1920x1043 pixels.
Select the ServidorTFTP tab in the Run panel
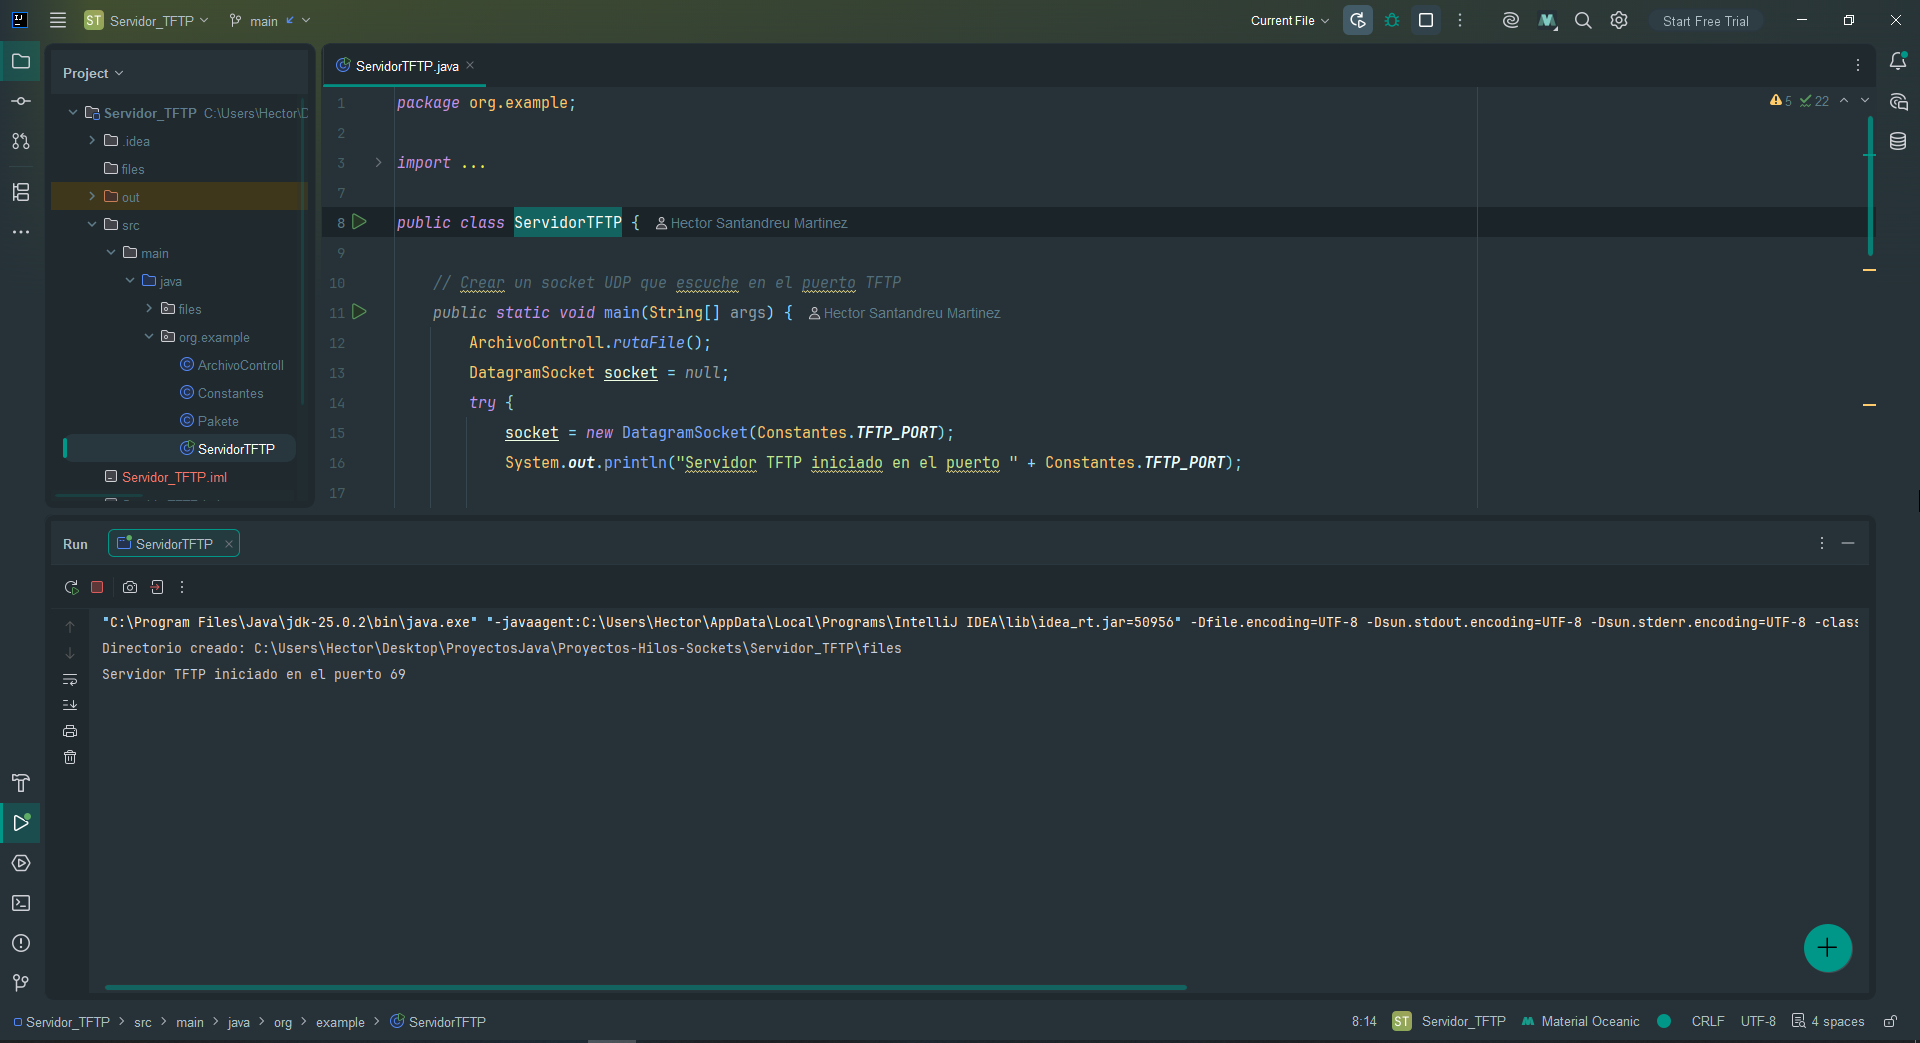tap(174, 544)
